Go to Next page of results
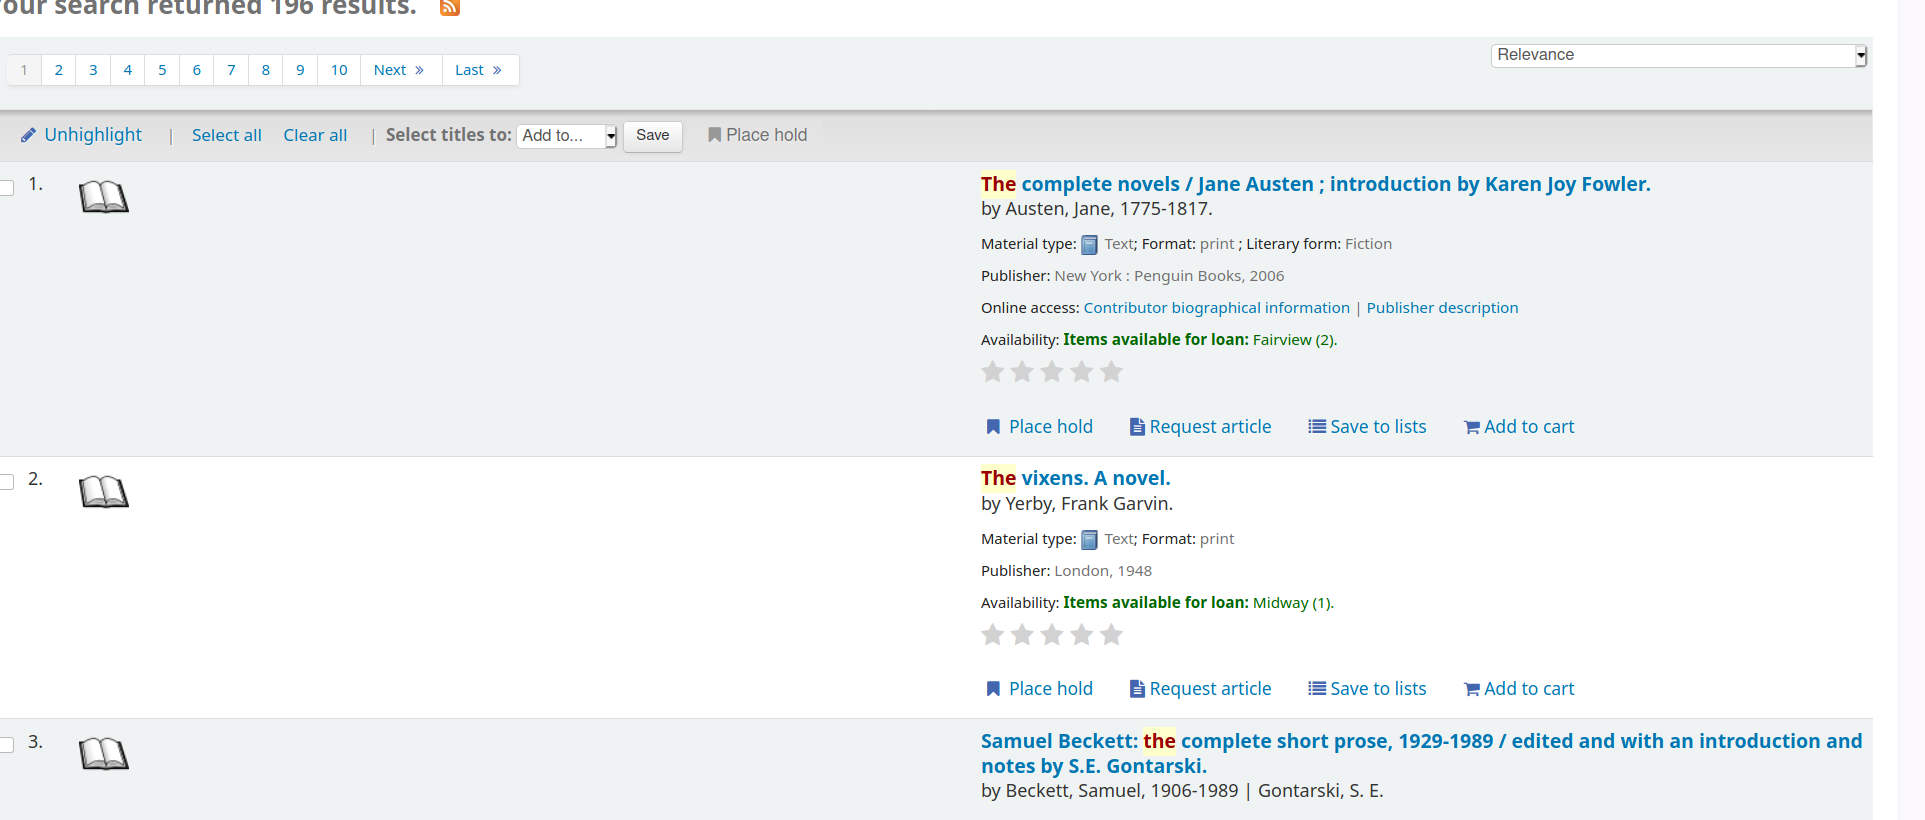 [399, 70]
